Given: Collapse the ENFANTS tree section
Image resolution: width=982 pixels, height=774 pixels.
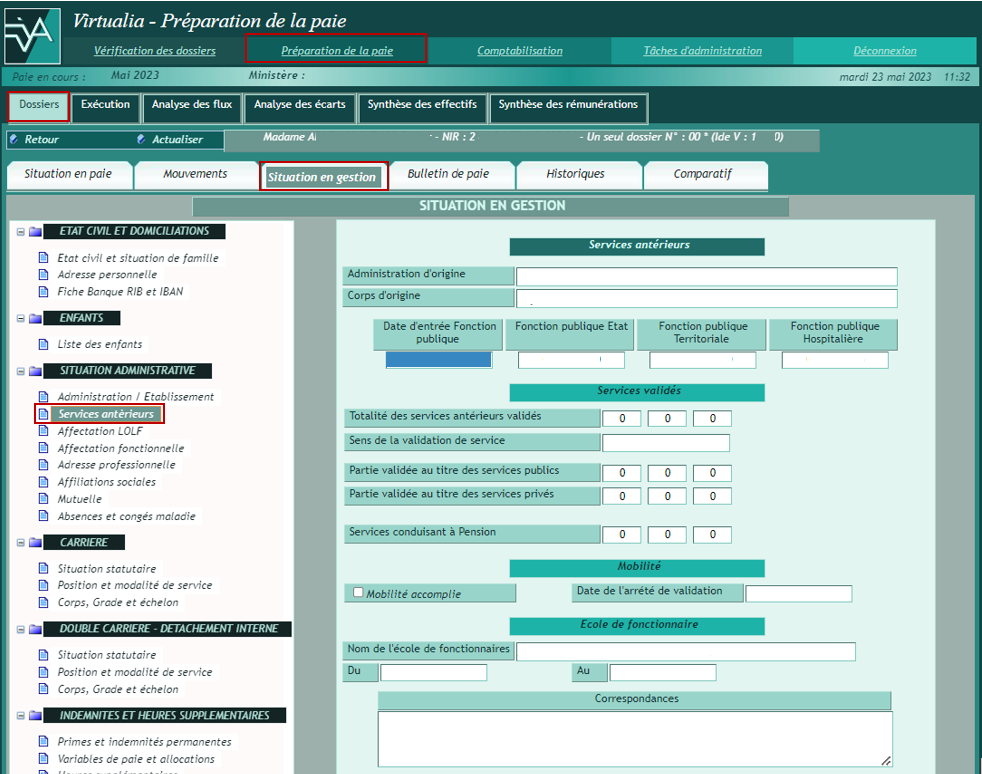Looking at the screenshot, I should 20,319.
